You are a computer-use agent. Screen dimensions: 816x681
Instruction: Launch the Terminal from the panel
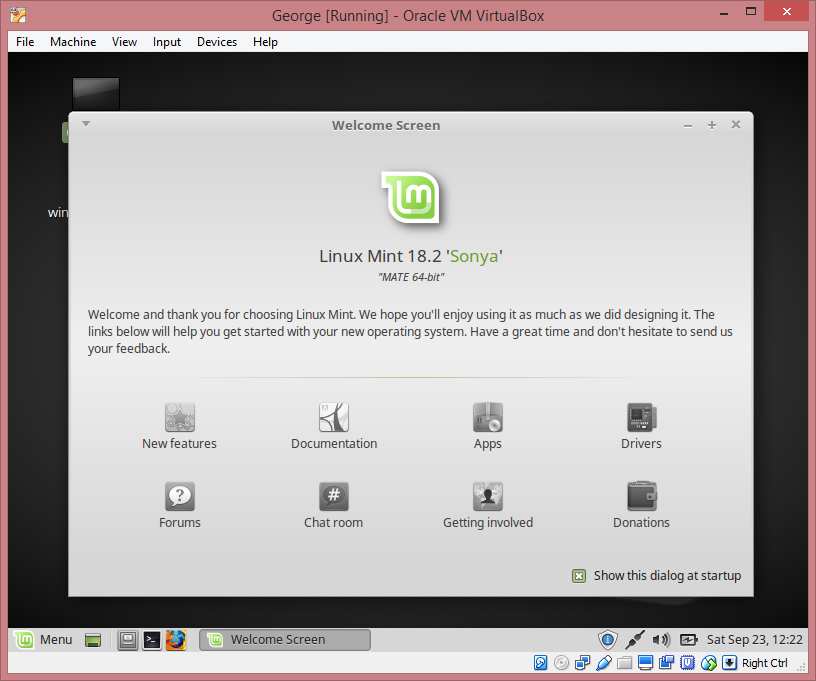152,640
